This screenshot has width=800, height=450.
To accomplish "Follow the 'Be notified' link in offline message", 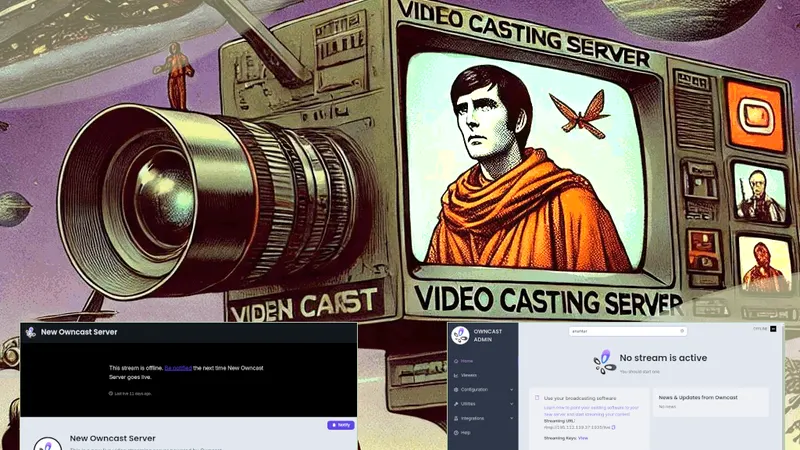I will (178, 368).
